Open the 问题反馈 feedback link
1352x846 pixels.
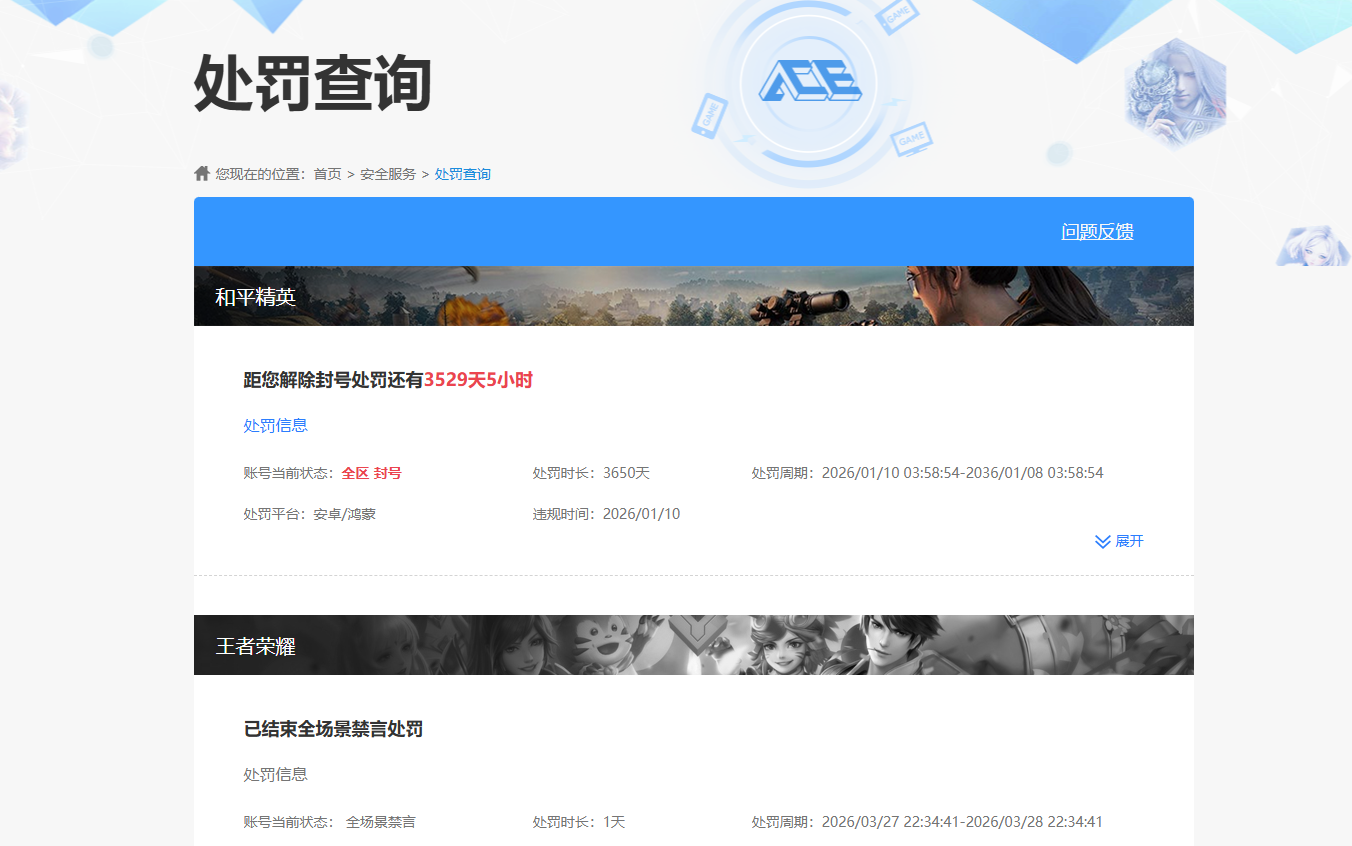(1097, 231)
